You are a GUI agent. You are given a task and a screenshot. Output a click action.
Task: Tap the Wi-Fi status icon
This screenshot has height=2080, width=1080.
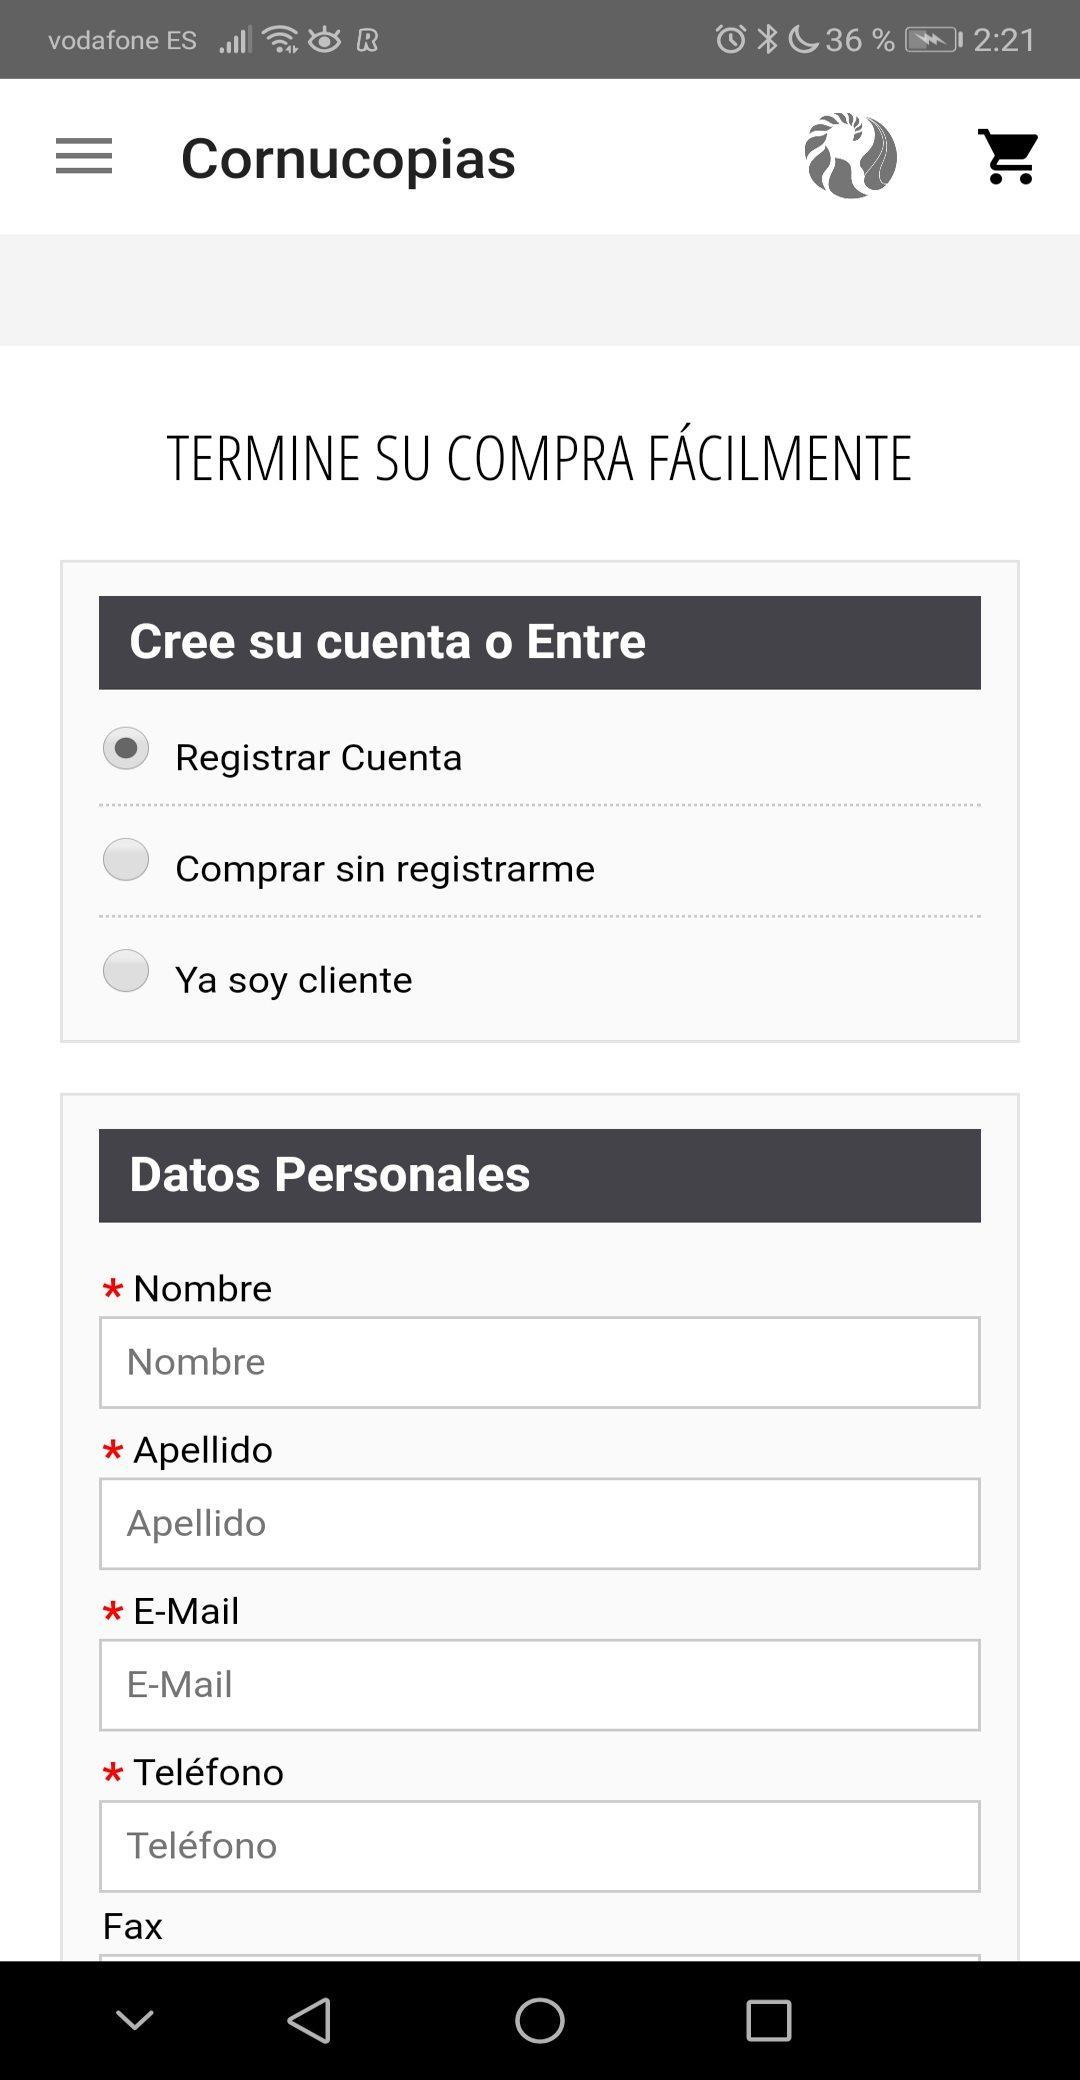281,40
